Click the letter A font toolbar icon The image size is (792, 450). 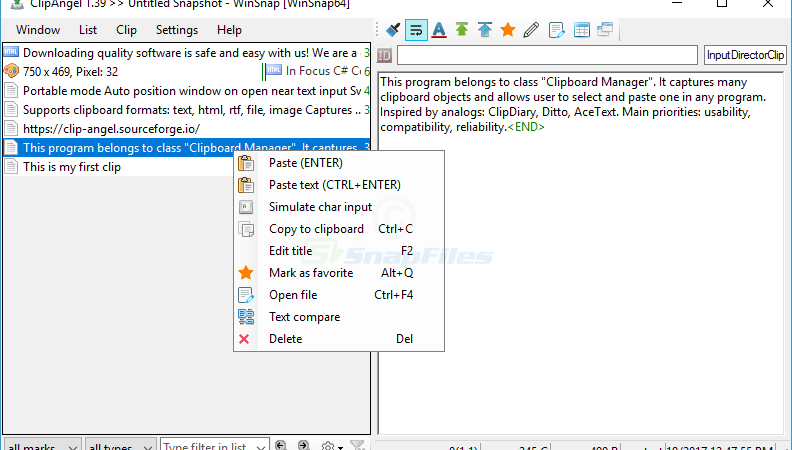pyautogui.click(x=439, y=30)
